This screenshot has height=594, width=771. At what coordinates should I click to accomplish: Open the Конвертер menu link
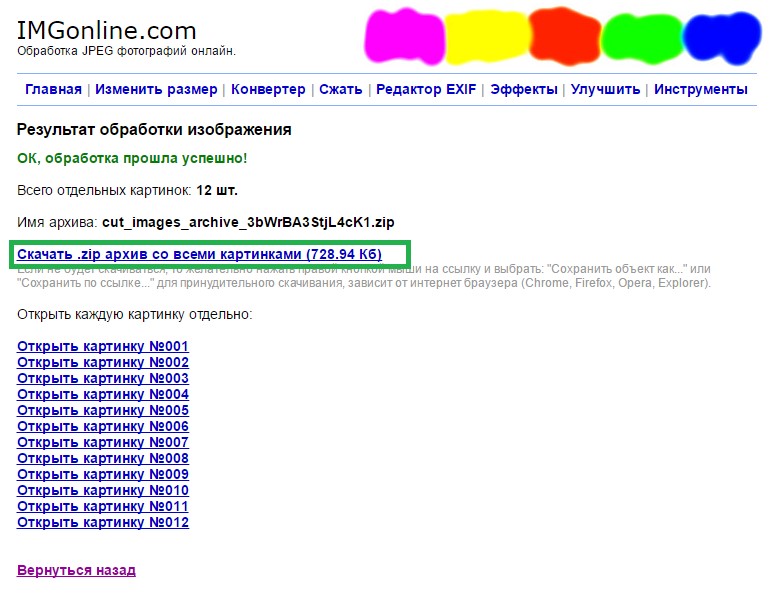(268, 89)
